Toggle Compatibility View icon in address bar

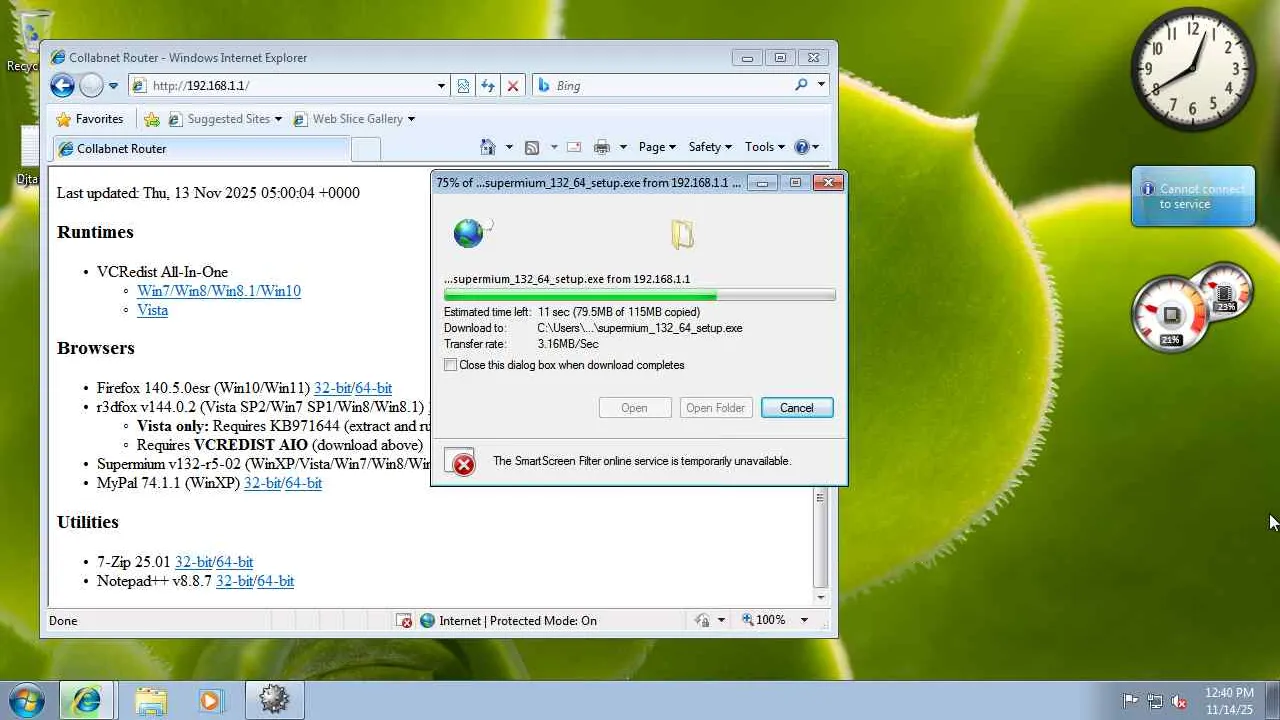[463, 86]
